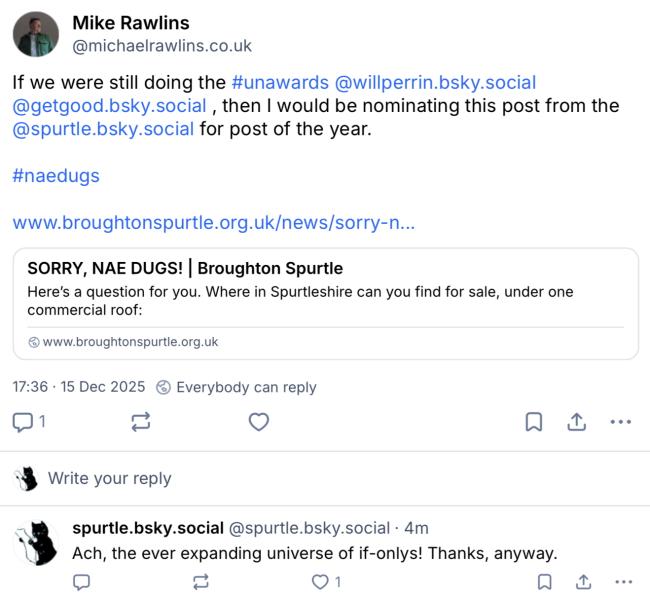Like Mike Rawlins' post with heart icon

point(259,422)
